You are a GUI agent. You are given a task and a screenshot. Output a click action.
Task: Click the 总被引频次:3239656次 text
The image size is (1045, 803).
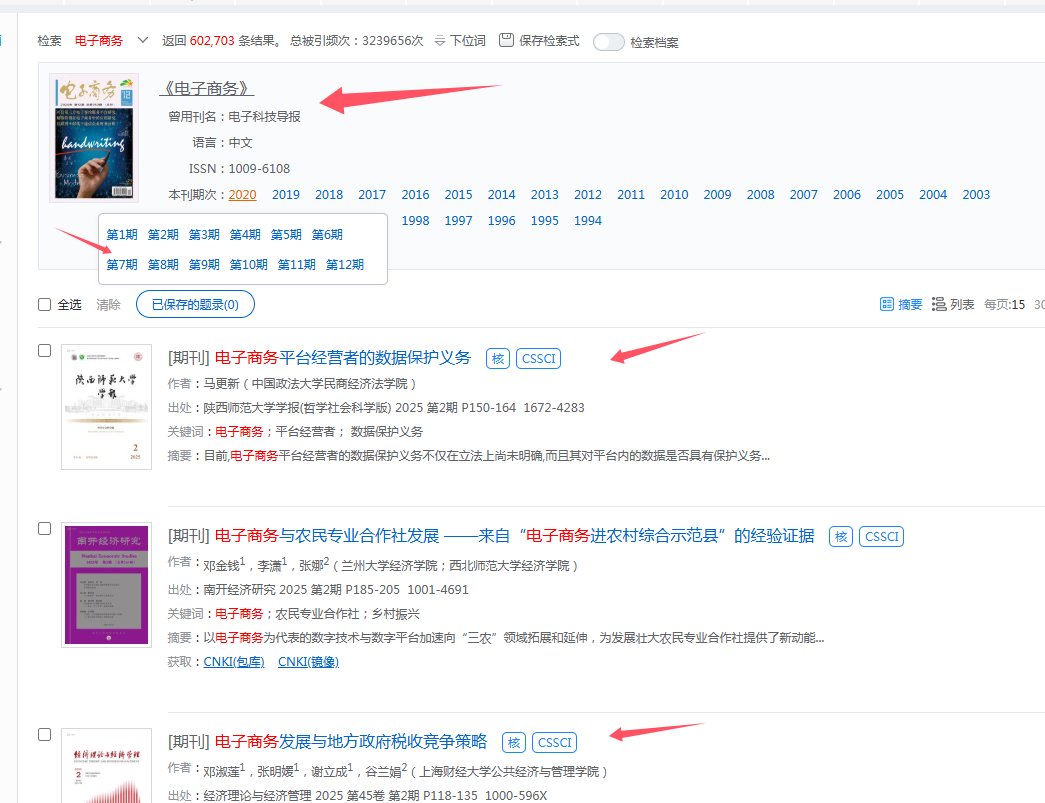coord(357,41)
